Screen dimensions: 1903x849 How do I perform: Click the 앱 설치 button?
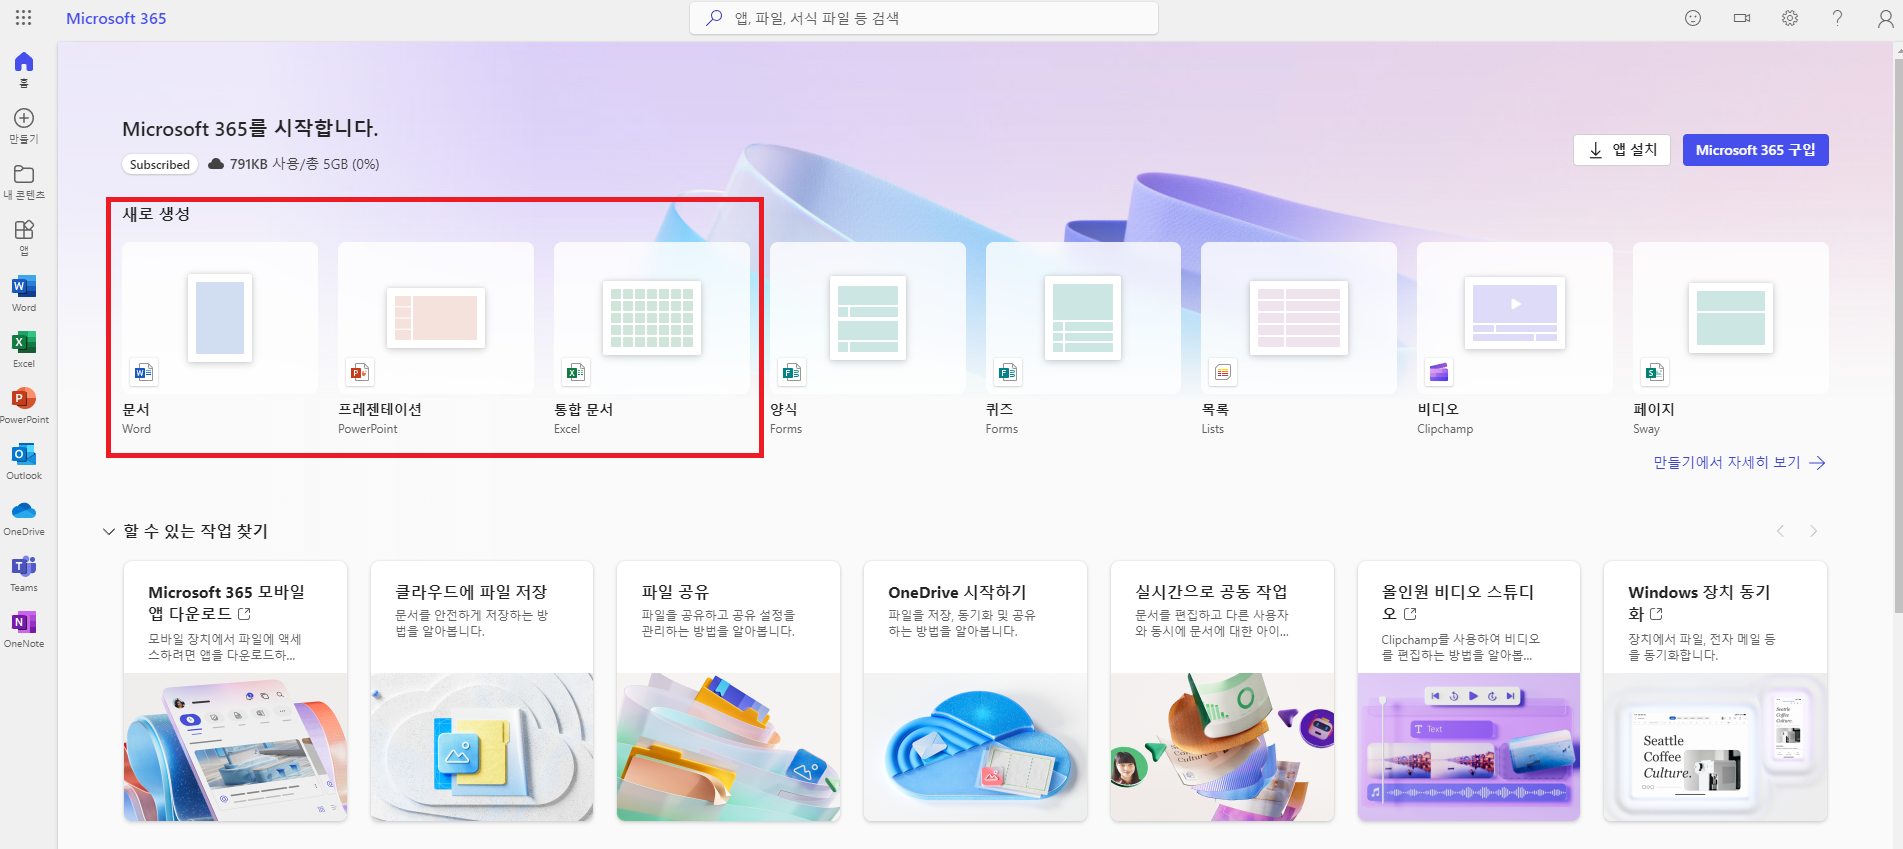(1622, 150)
